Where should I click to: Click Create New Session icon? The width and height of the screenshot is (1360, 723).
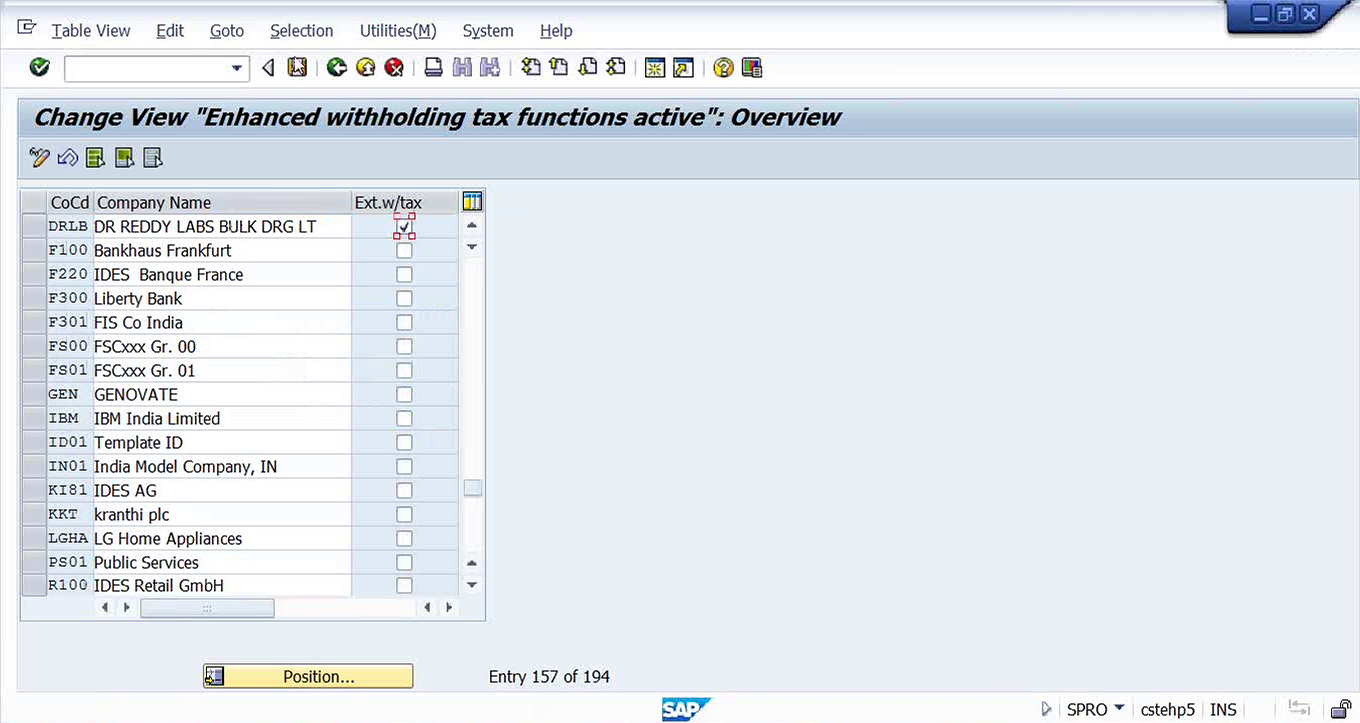[x=655, y=68]
